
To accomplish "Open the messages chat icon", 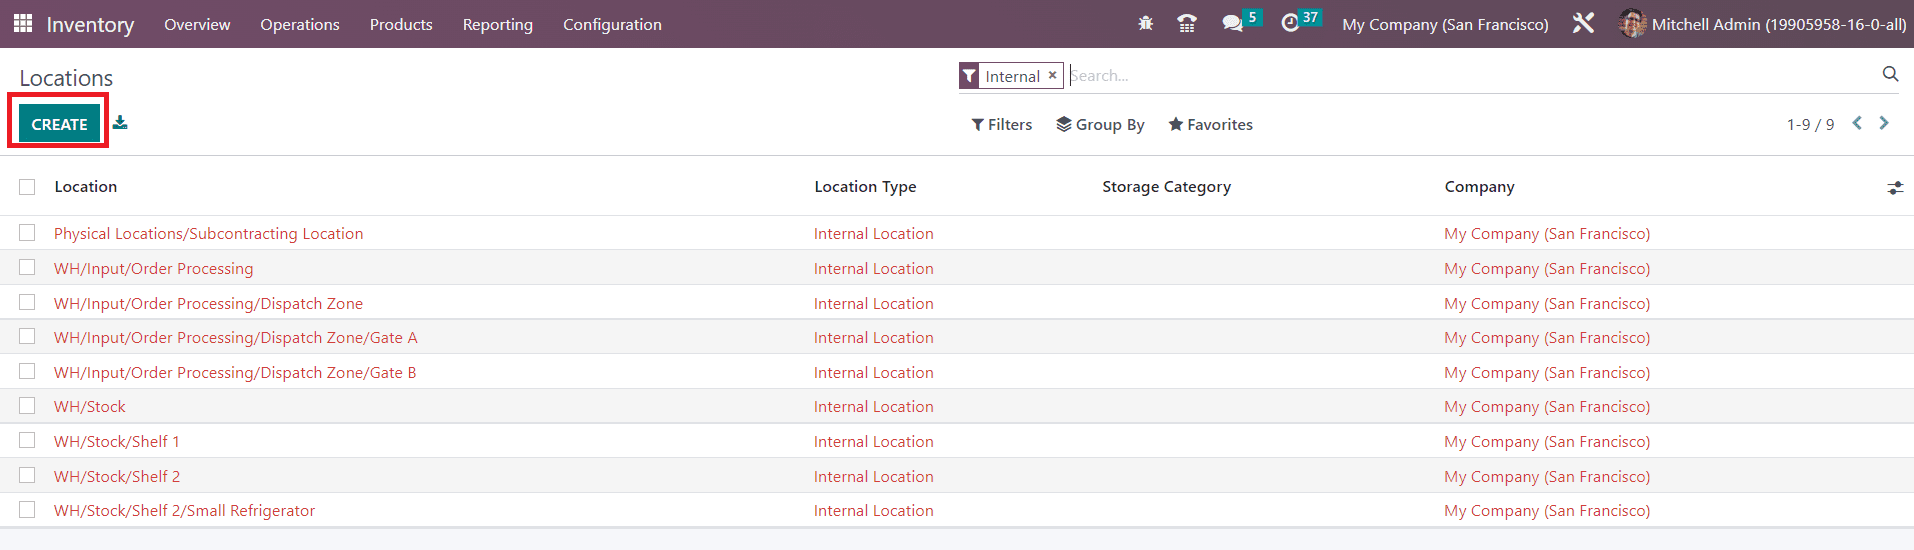I will tap(1232, 23).
